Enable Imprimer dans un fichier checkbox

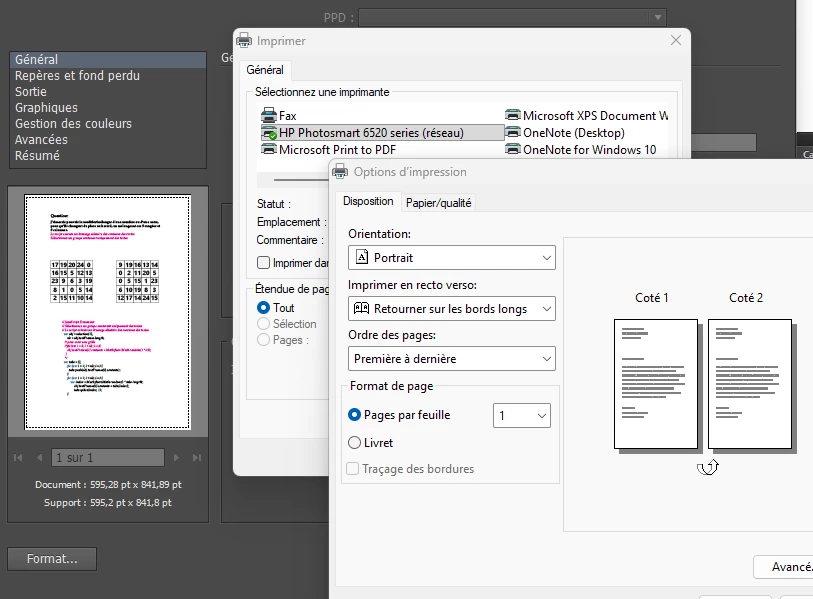click(263, 263)
